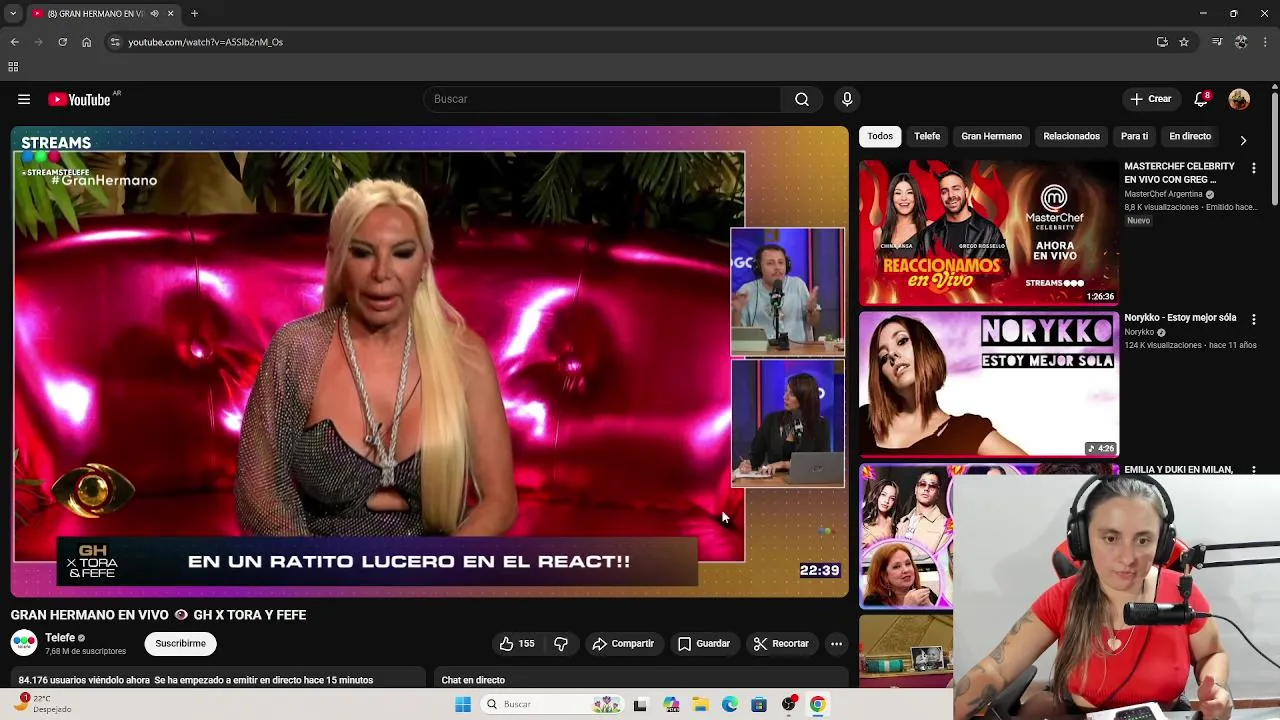This screenshot has height=720, width=1280.
Task: Open Chrome three-dot menu
Action: point(1265,42)
